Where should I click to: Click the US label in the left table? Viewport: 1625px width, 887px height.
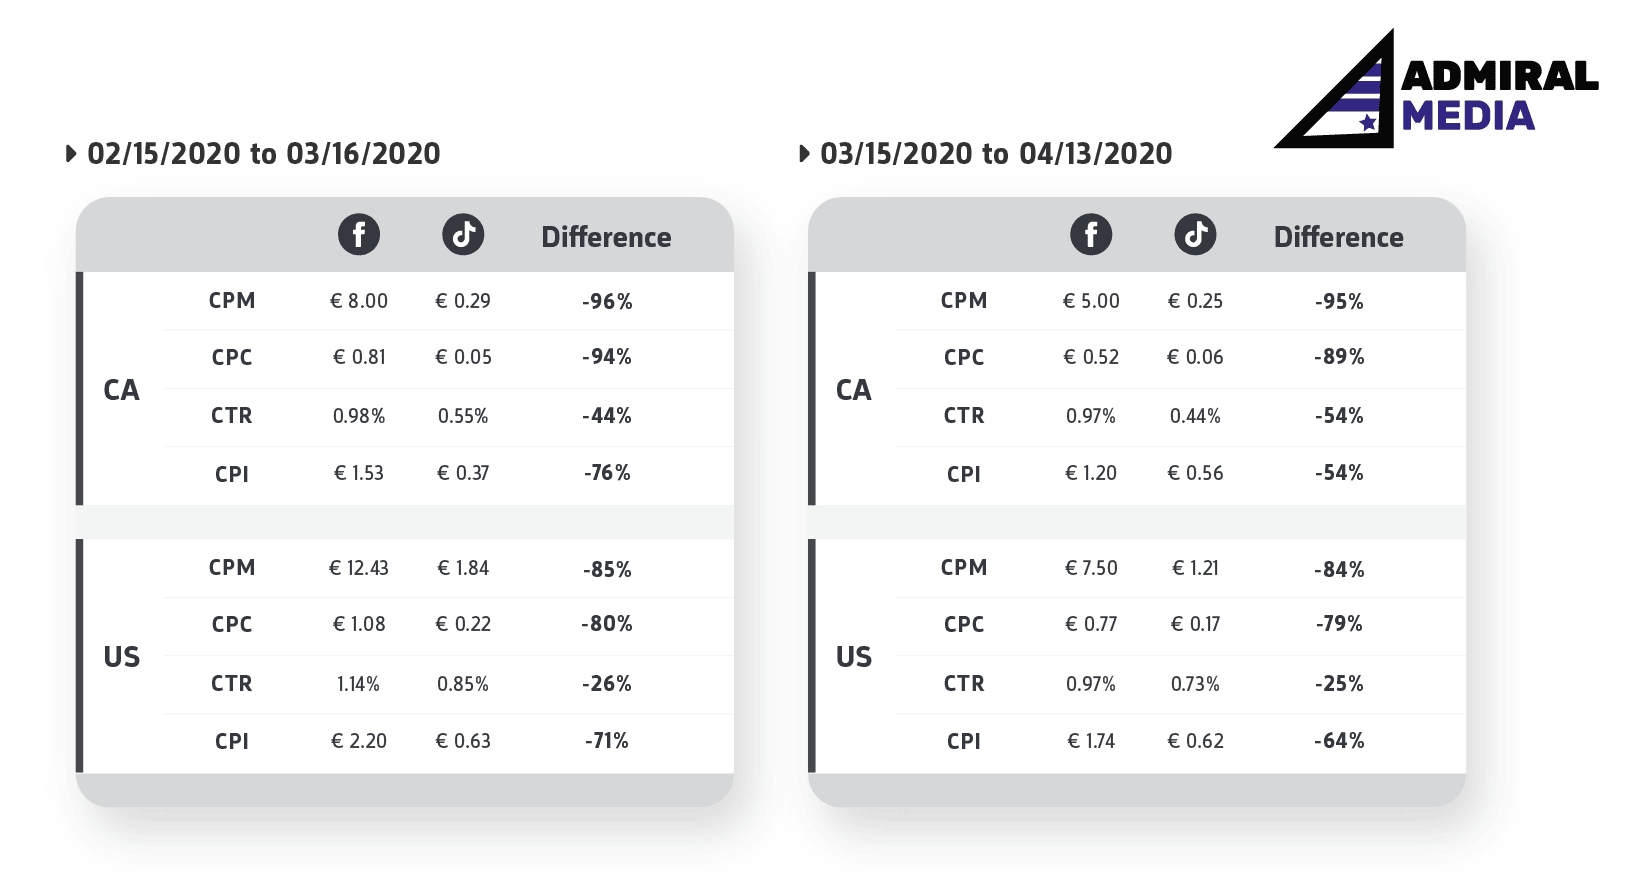click(x=121, y=657)
